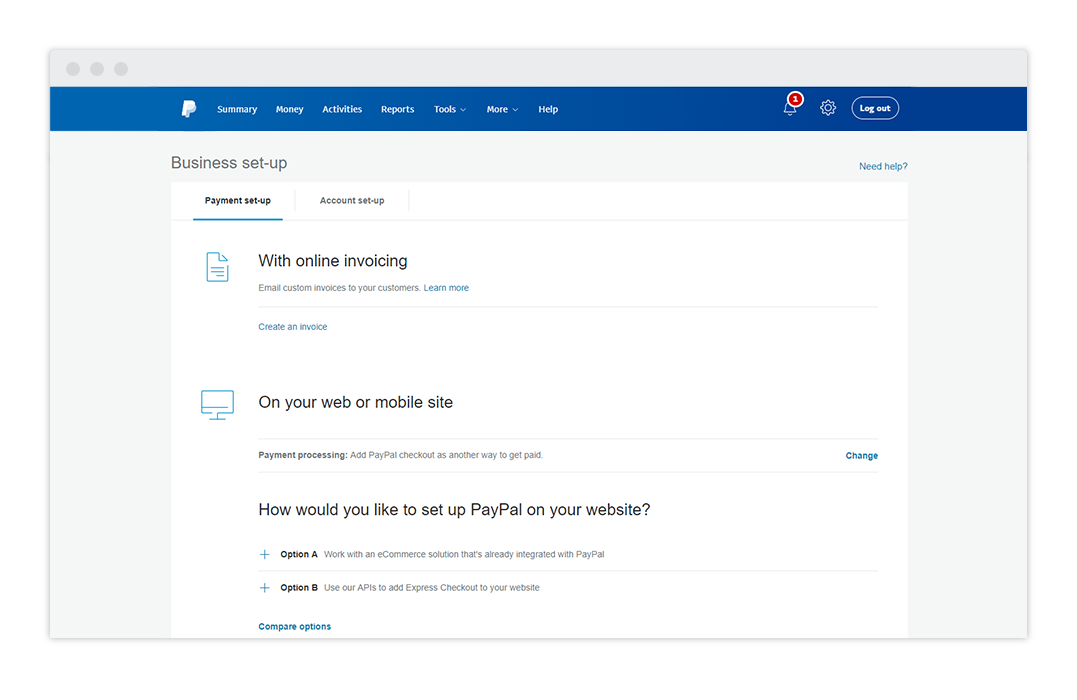Click the red notification badge showing 1
Screen dimensions: 1077x700
pyautogui.click(x=795, y=99)
